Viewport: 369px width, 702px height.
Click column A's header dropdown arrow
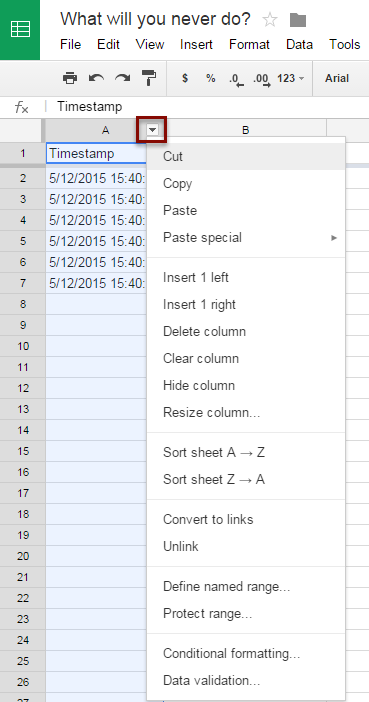(152, 130)
